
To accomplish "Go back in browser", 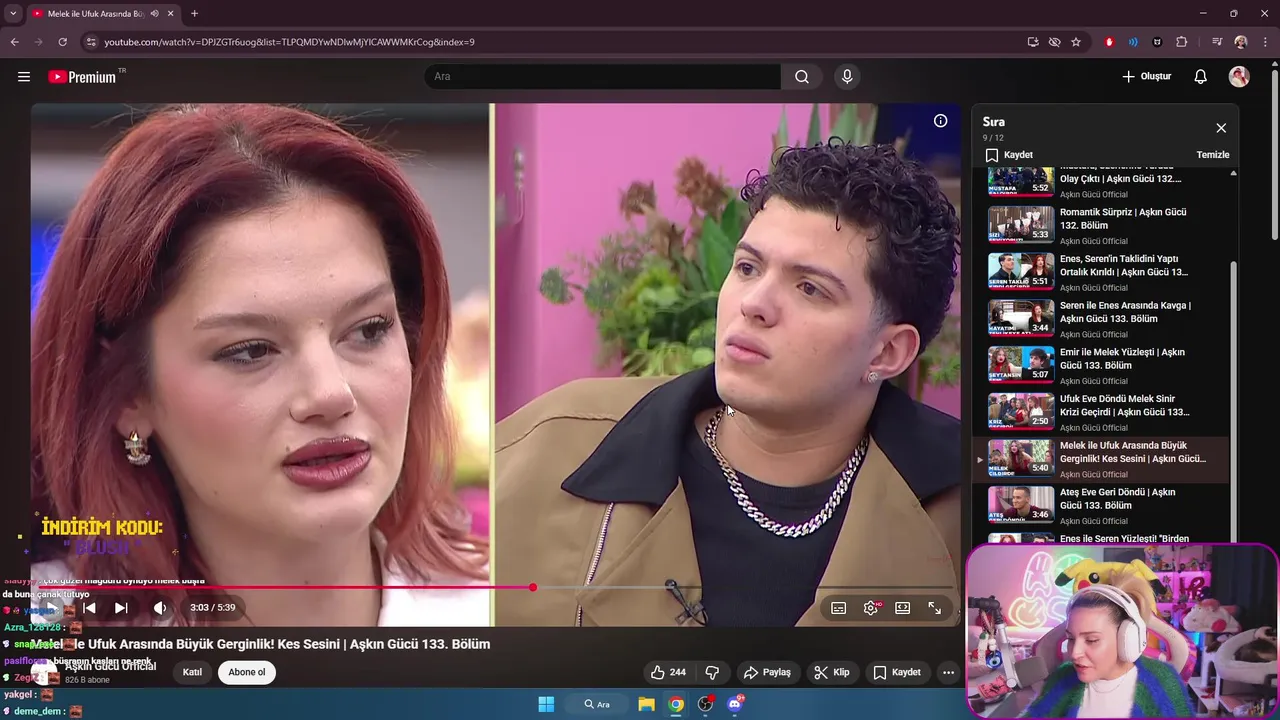I will (x=14, y=42).
